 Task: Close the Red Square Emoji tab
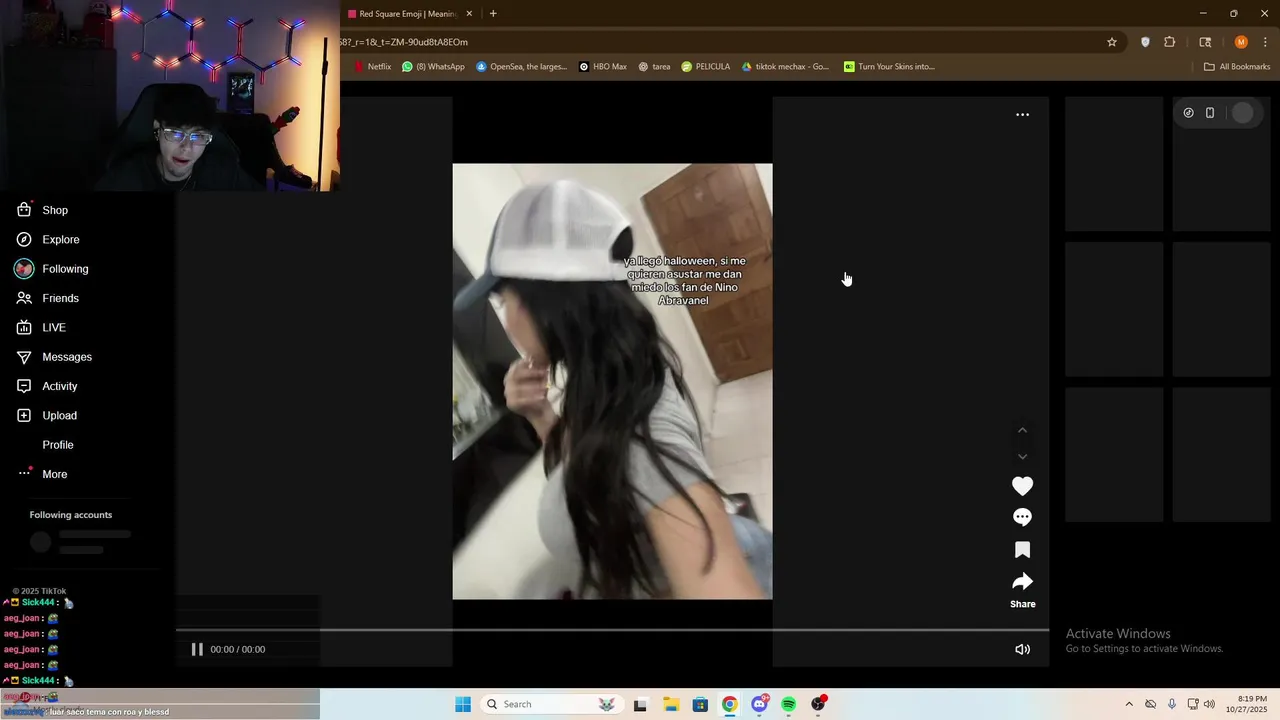[x=469, y=14]
